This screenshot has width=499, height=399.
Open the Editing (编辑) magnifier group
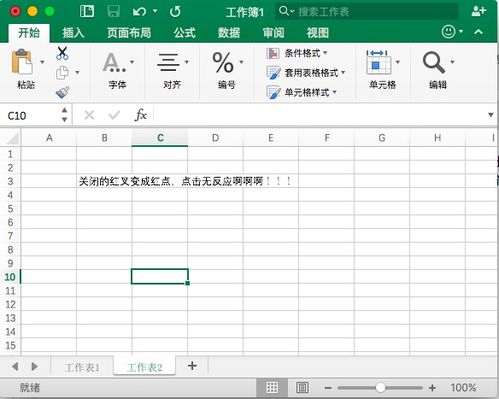pyautogui.click(x=434, y=62)
